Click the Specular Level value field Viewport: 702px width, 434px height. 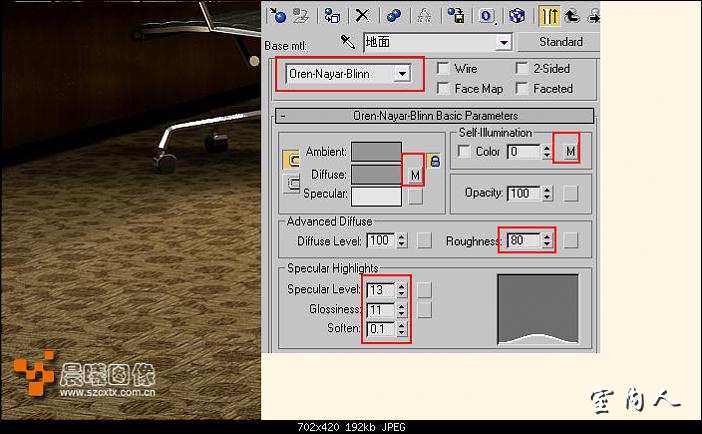381,290
